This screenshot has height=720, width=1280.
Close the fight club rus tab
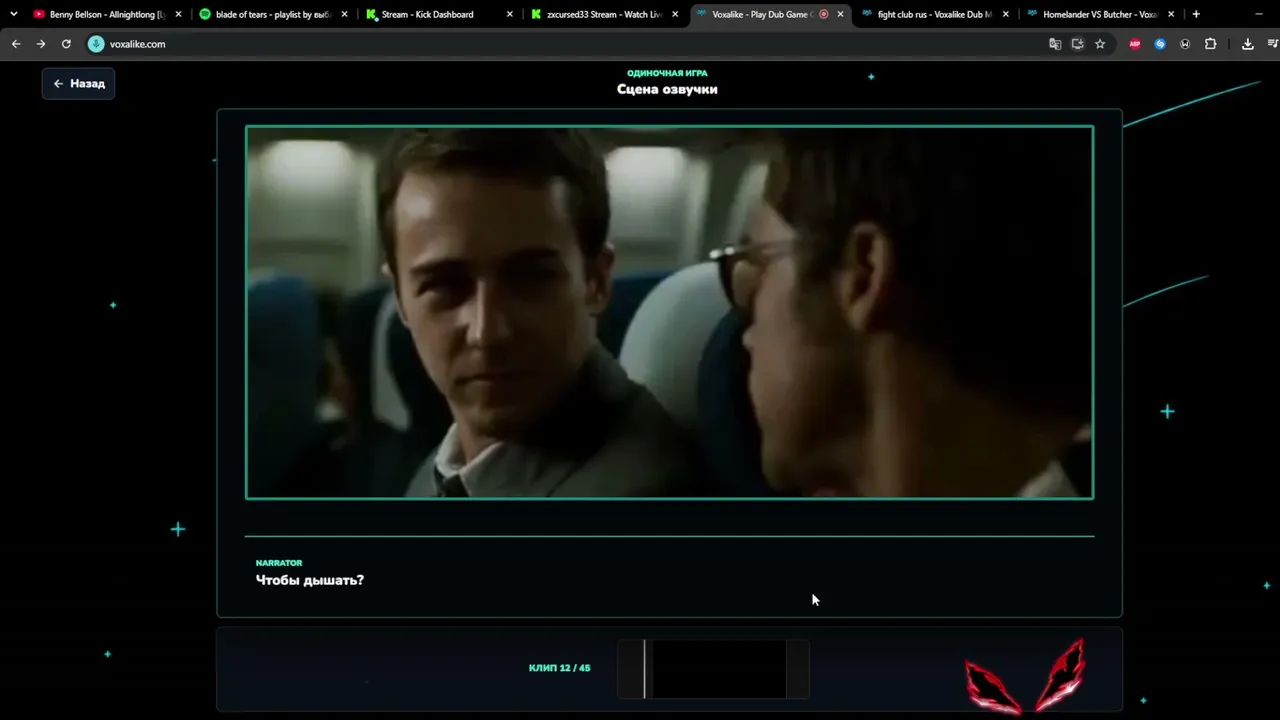point(1006,15)
